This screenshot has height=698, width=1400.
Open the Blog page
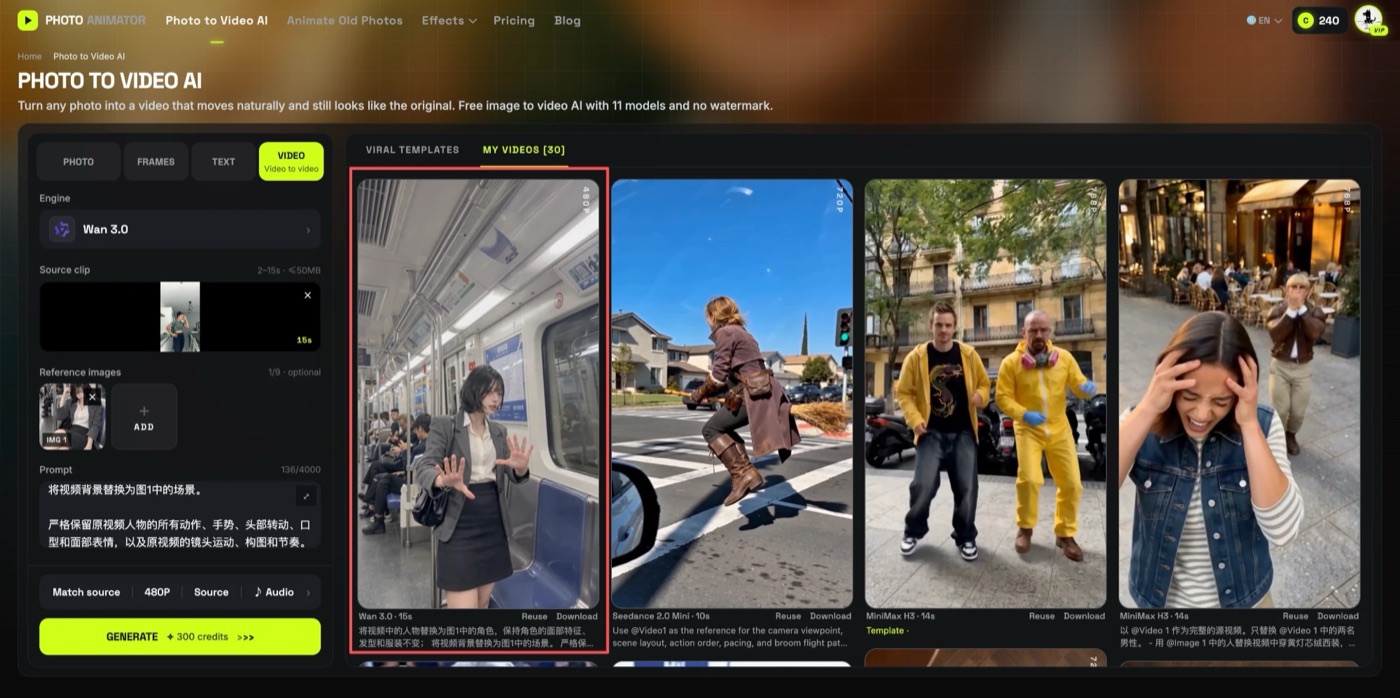click(x=567, y=20)
